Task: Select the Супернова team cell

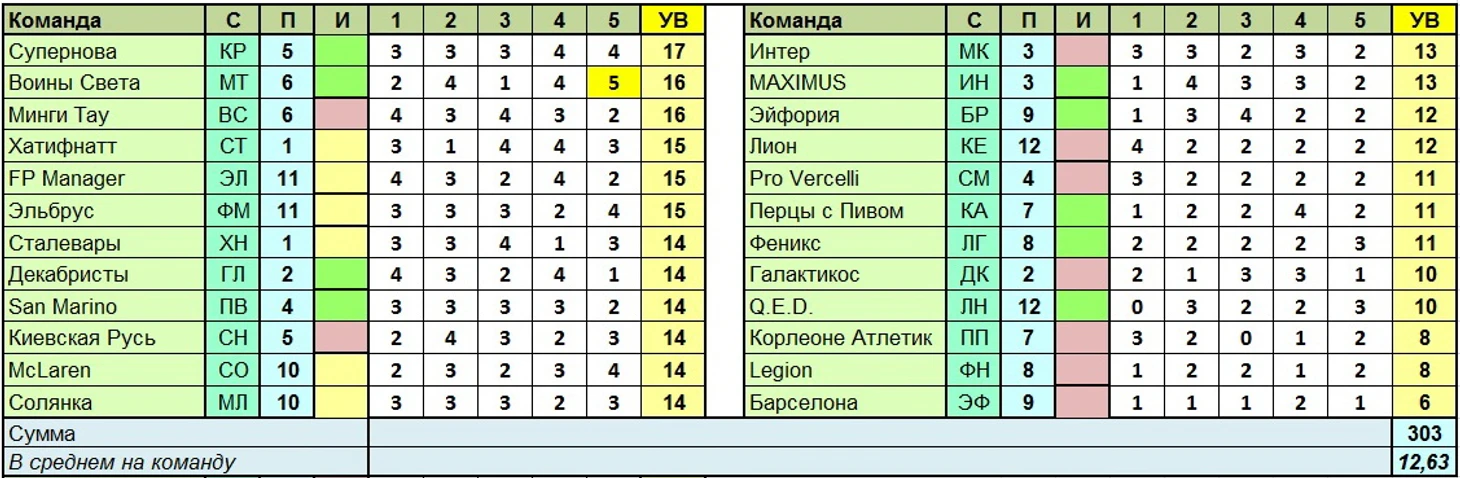Action: [x=105, y=51]
